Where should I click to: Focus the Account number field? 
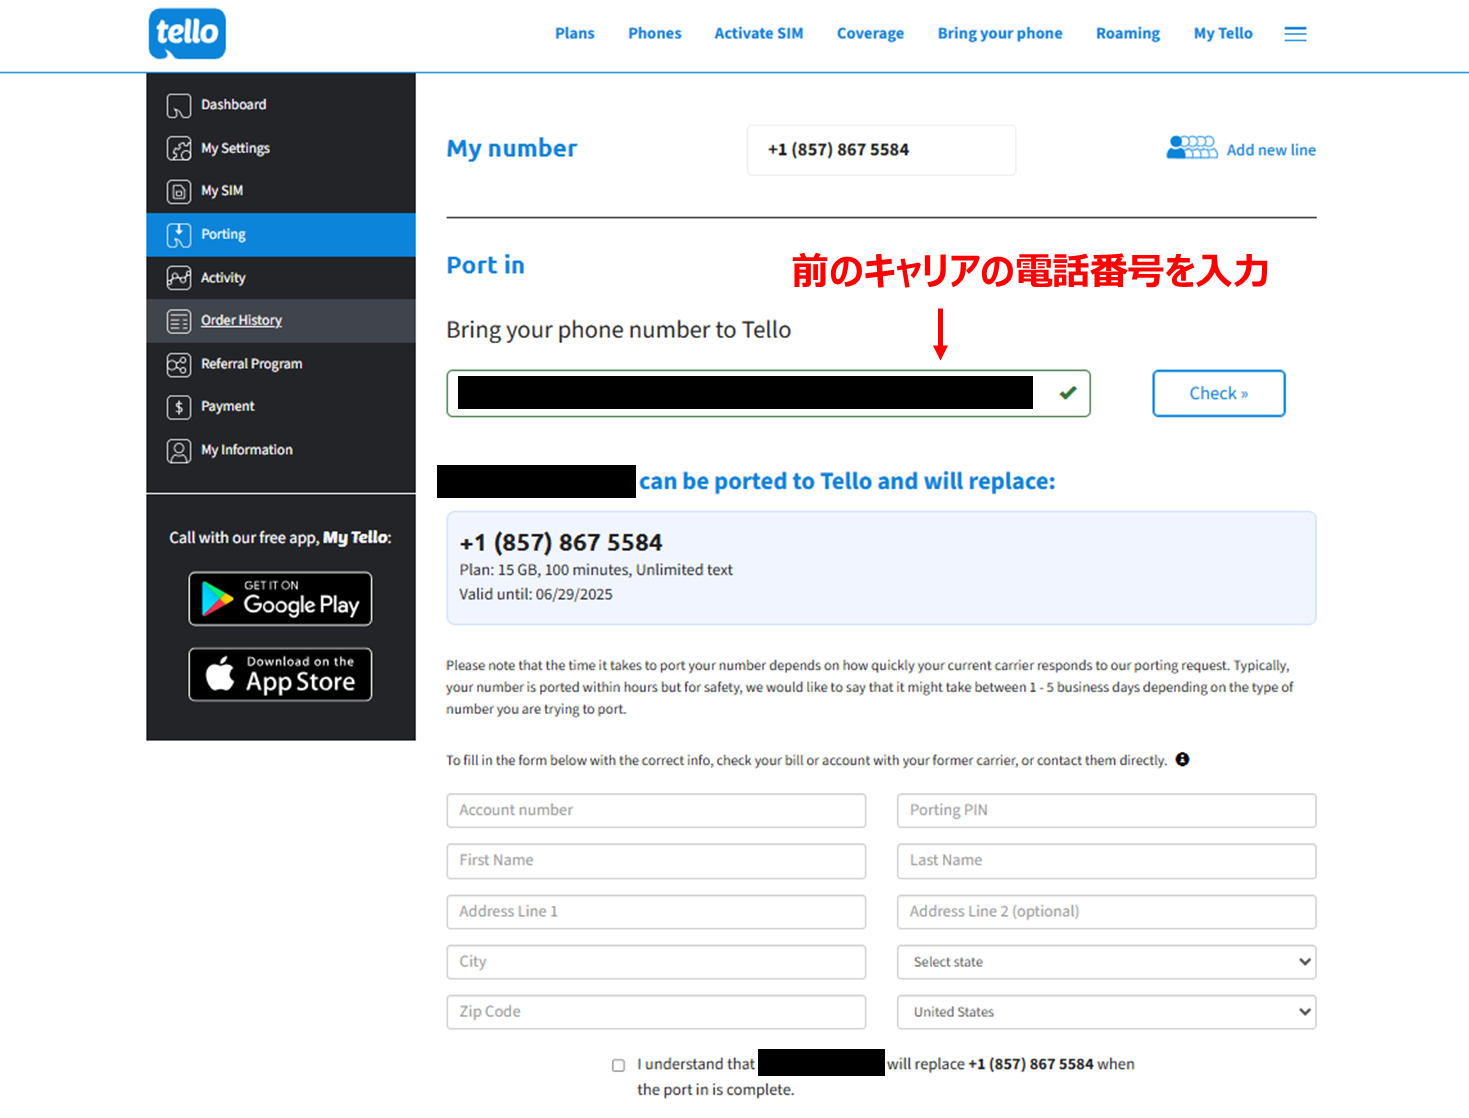[x=656, y=810]
